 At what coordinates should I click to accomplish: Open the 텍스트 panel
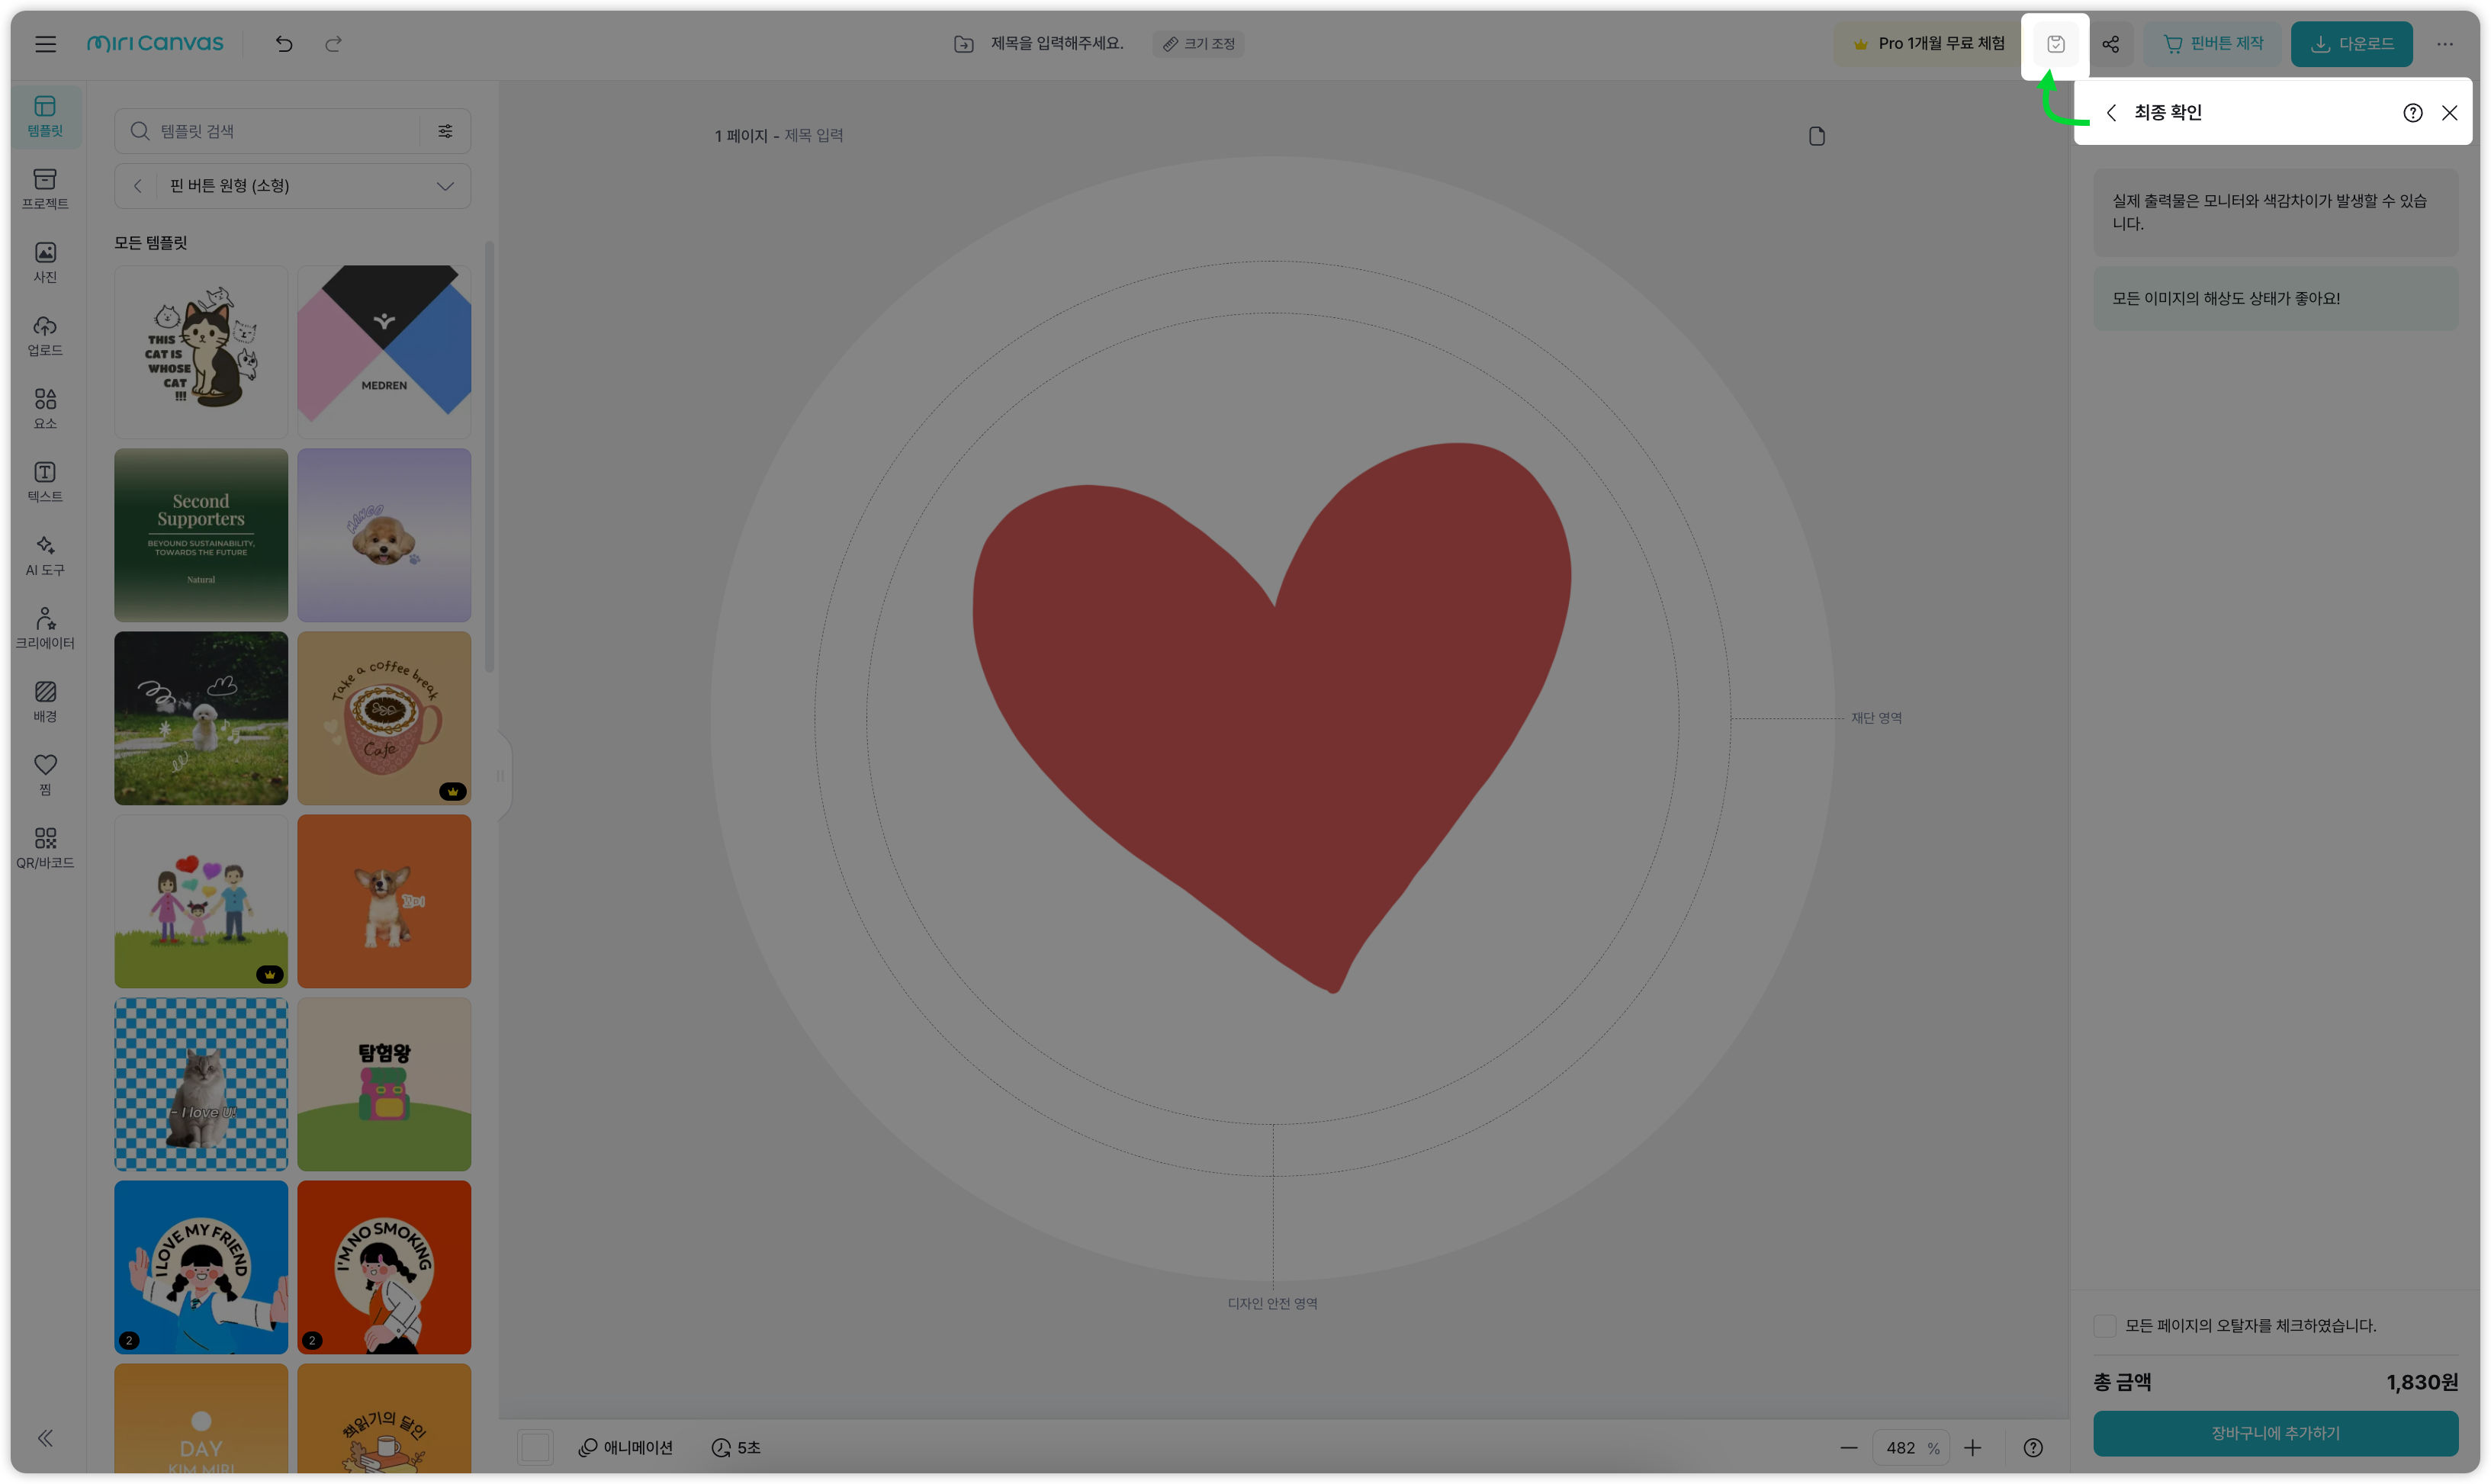[x=44, y=480]
